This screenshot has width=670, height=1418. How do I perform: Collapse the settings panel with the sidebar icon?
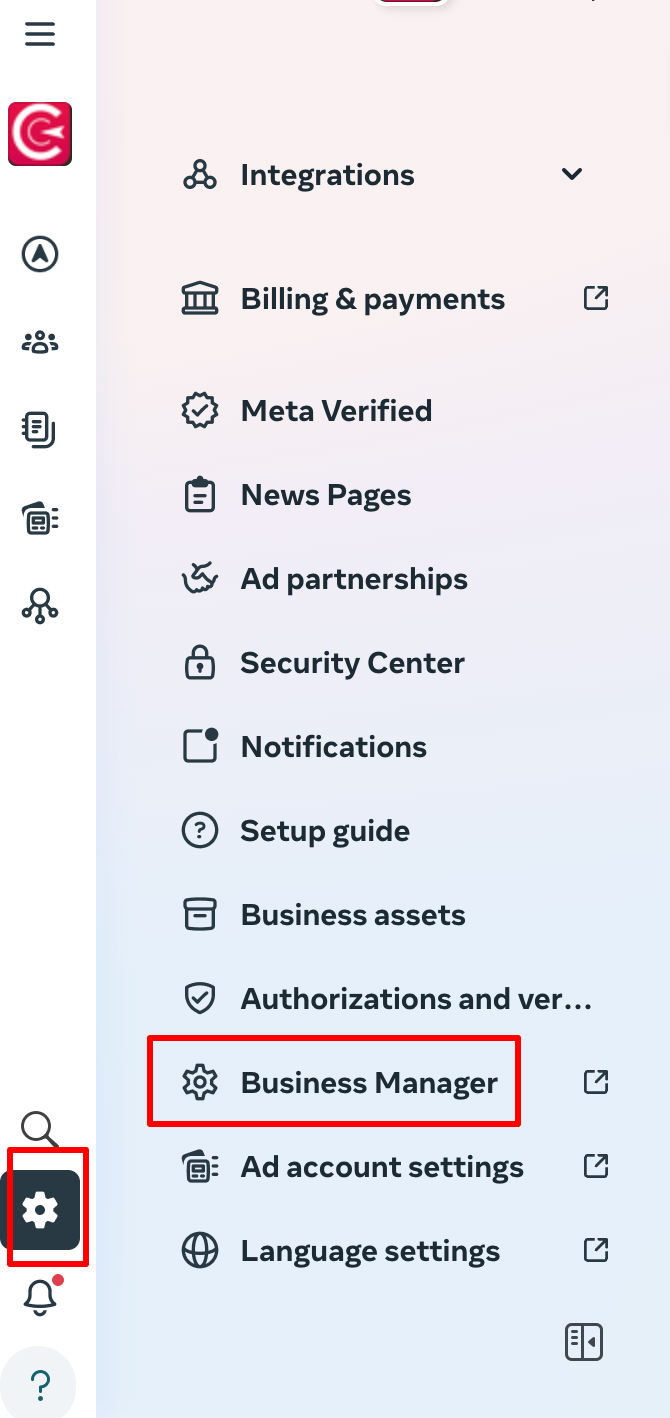584,1342
